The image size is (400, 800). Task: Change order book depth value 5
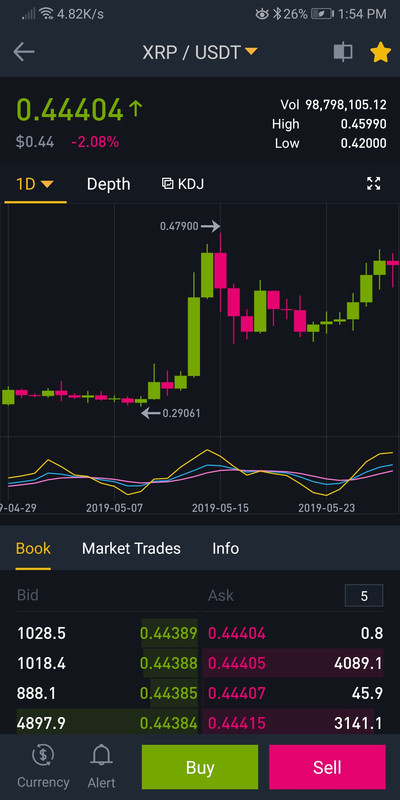364,595
